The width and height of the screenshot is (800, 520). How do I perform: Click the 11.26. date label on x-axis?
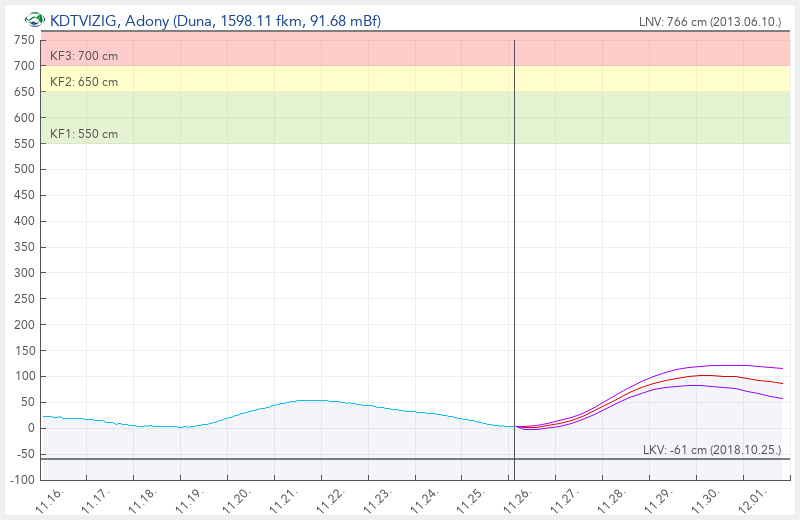click(519, 500)
